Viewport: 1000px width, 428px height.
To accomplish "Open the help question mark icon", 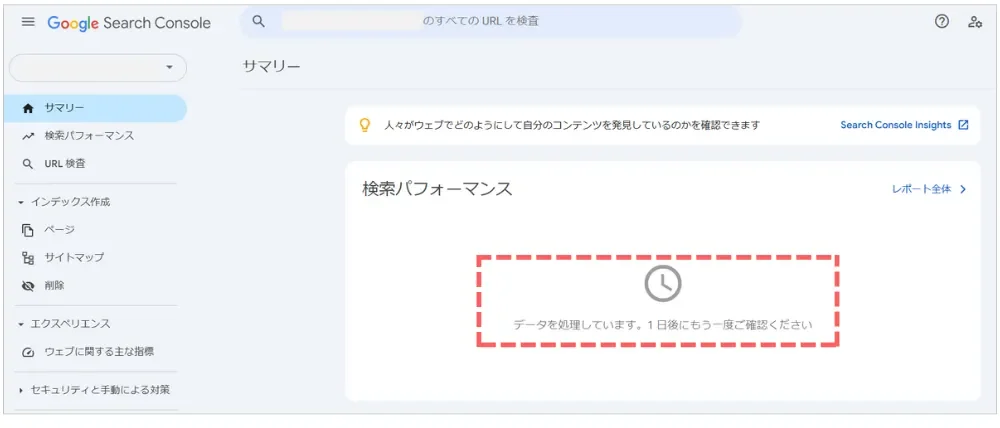I will [x=941, y=22].
